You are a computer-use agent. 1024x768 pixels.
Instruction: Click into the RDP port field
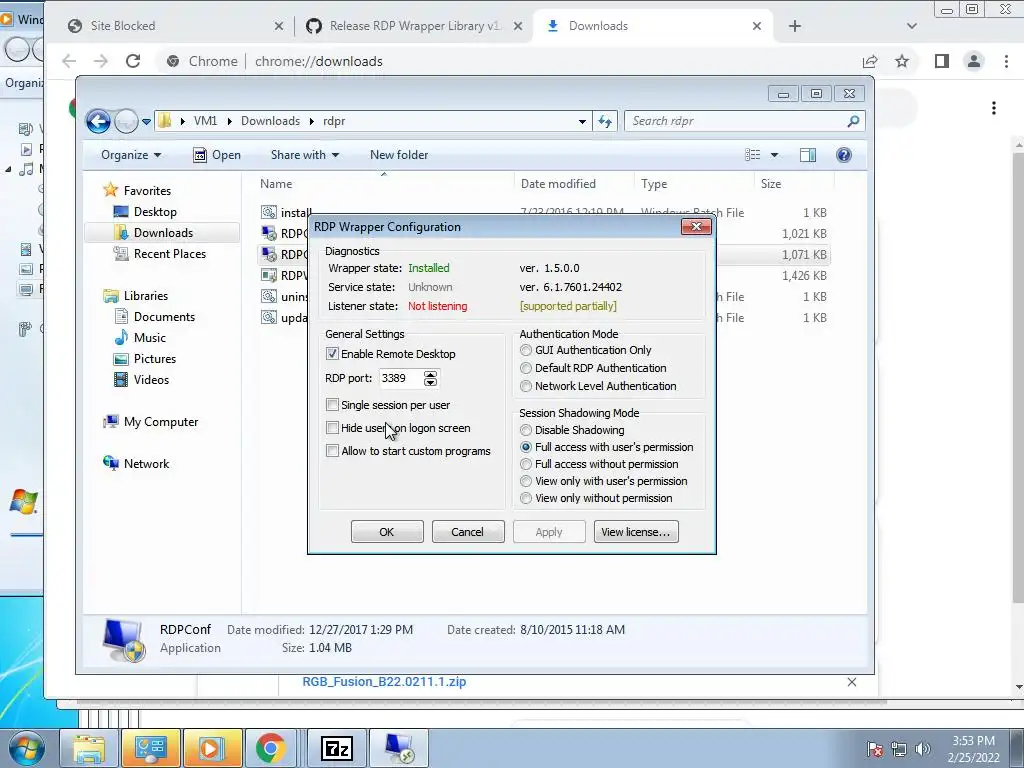tap(401, 378)
